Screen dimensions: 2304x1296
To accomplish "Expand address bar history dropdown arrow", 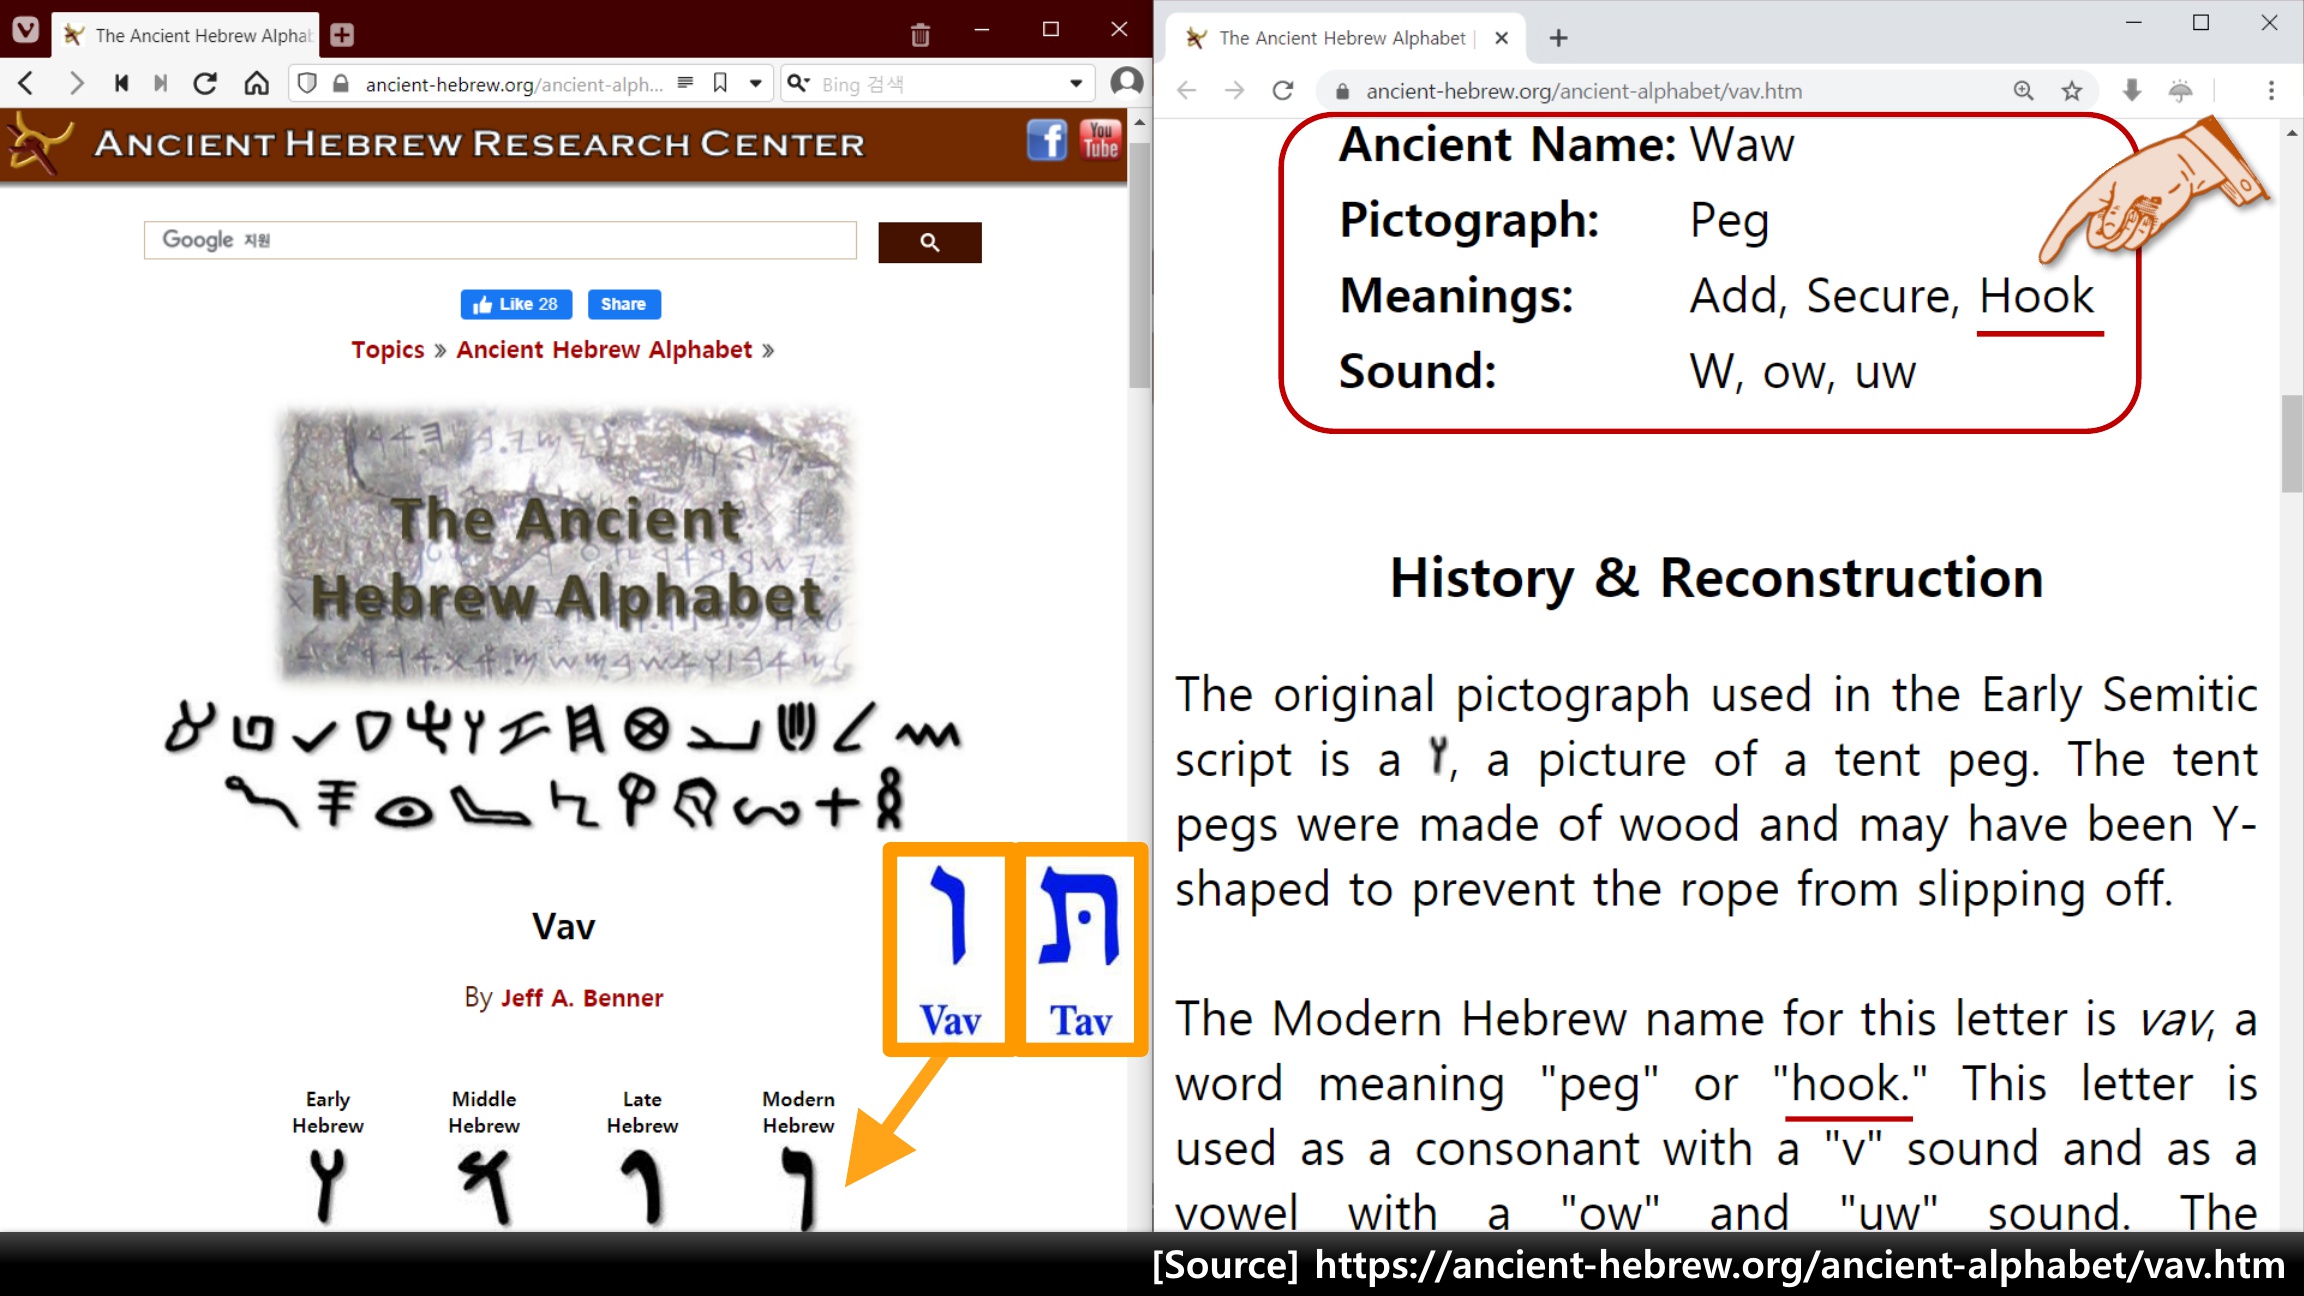I will click(756, 84).
